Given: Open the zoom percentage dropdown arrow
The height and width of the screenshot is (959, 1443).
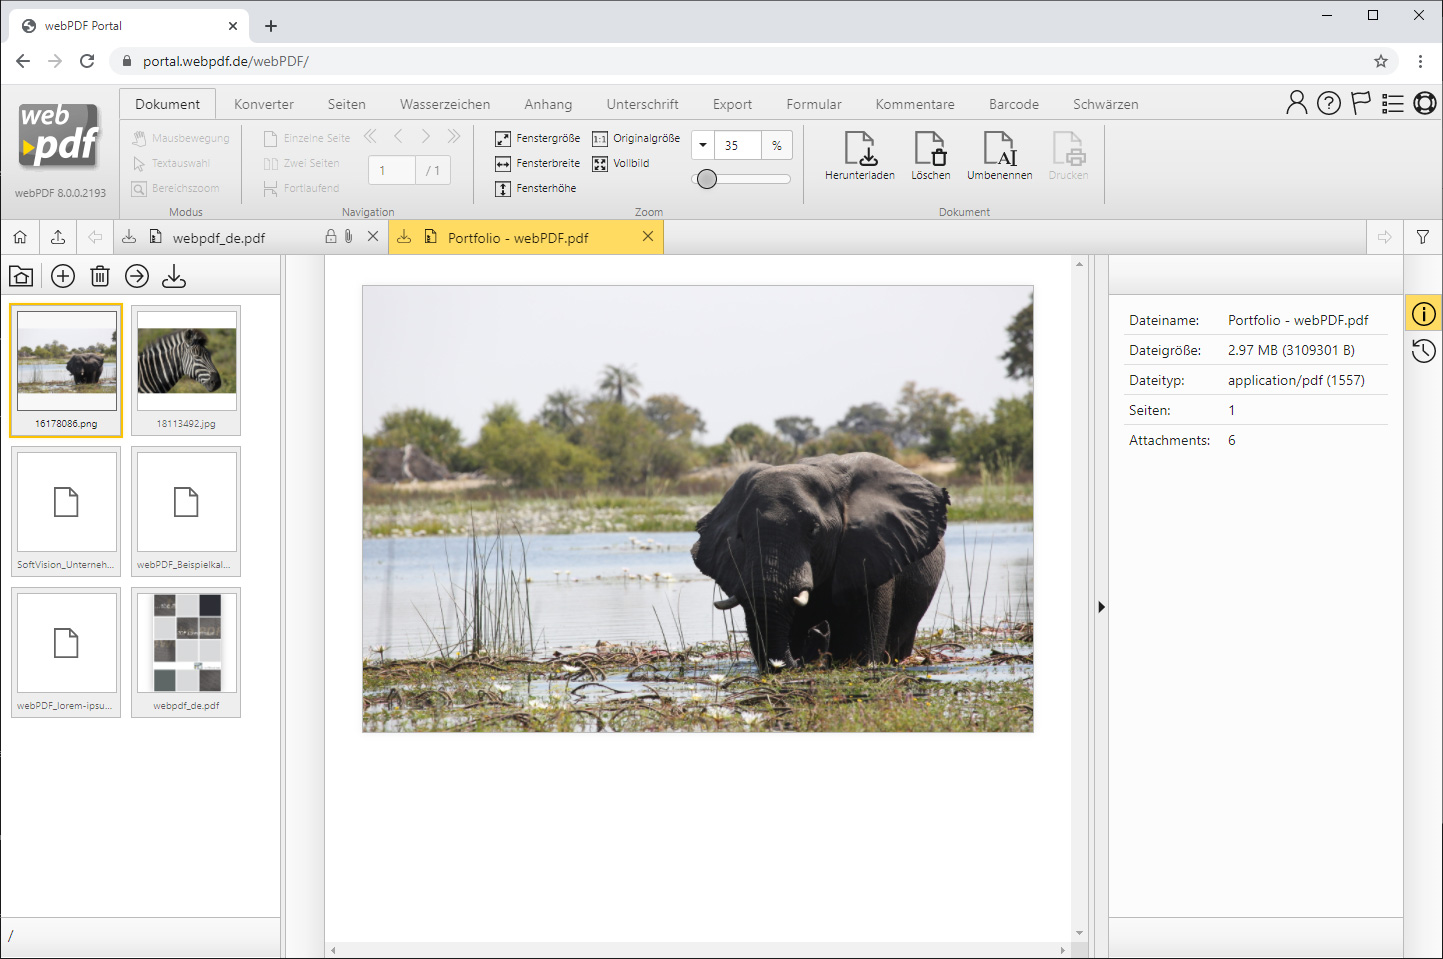Looking at the screenshot, I should pos(703,145).
